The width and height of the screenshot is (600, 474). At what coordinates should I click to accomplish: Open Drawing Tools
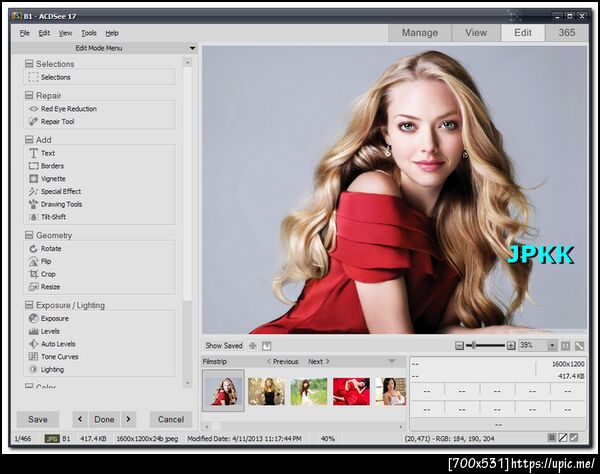point(55,204)
